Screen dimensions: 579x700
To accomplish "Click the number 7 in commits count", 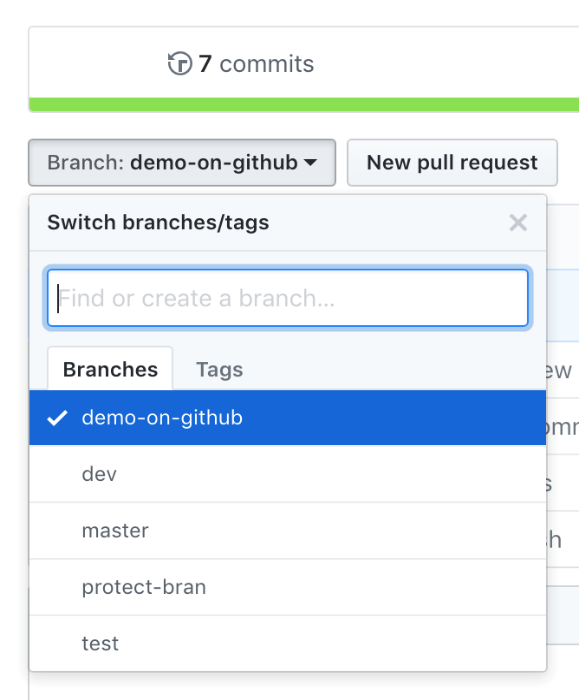I will pos(205,64).
